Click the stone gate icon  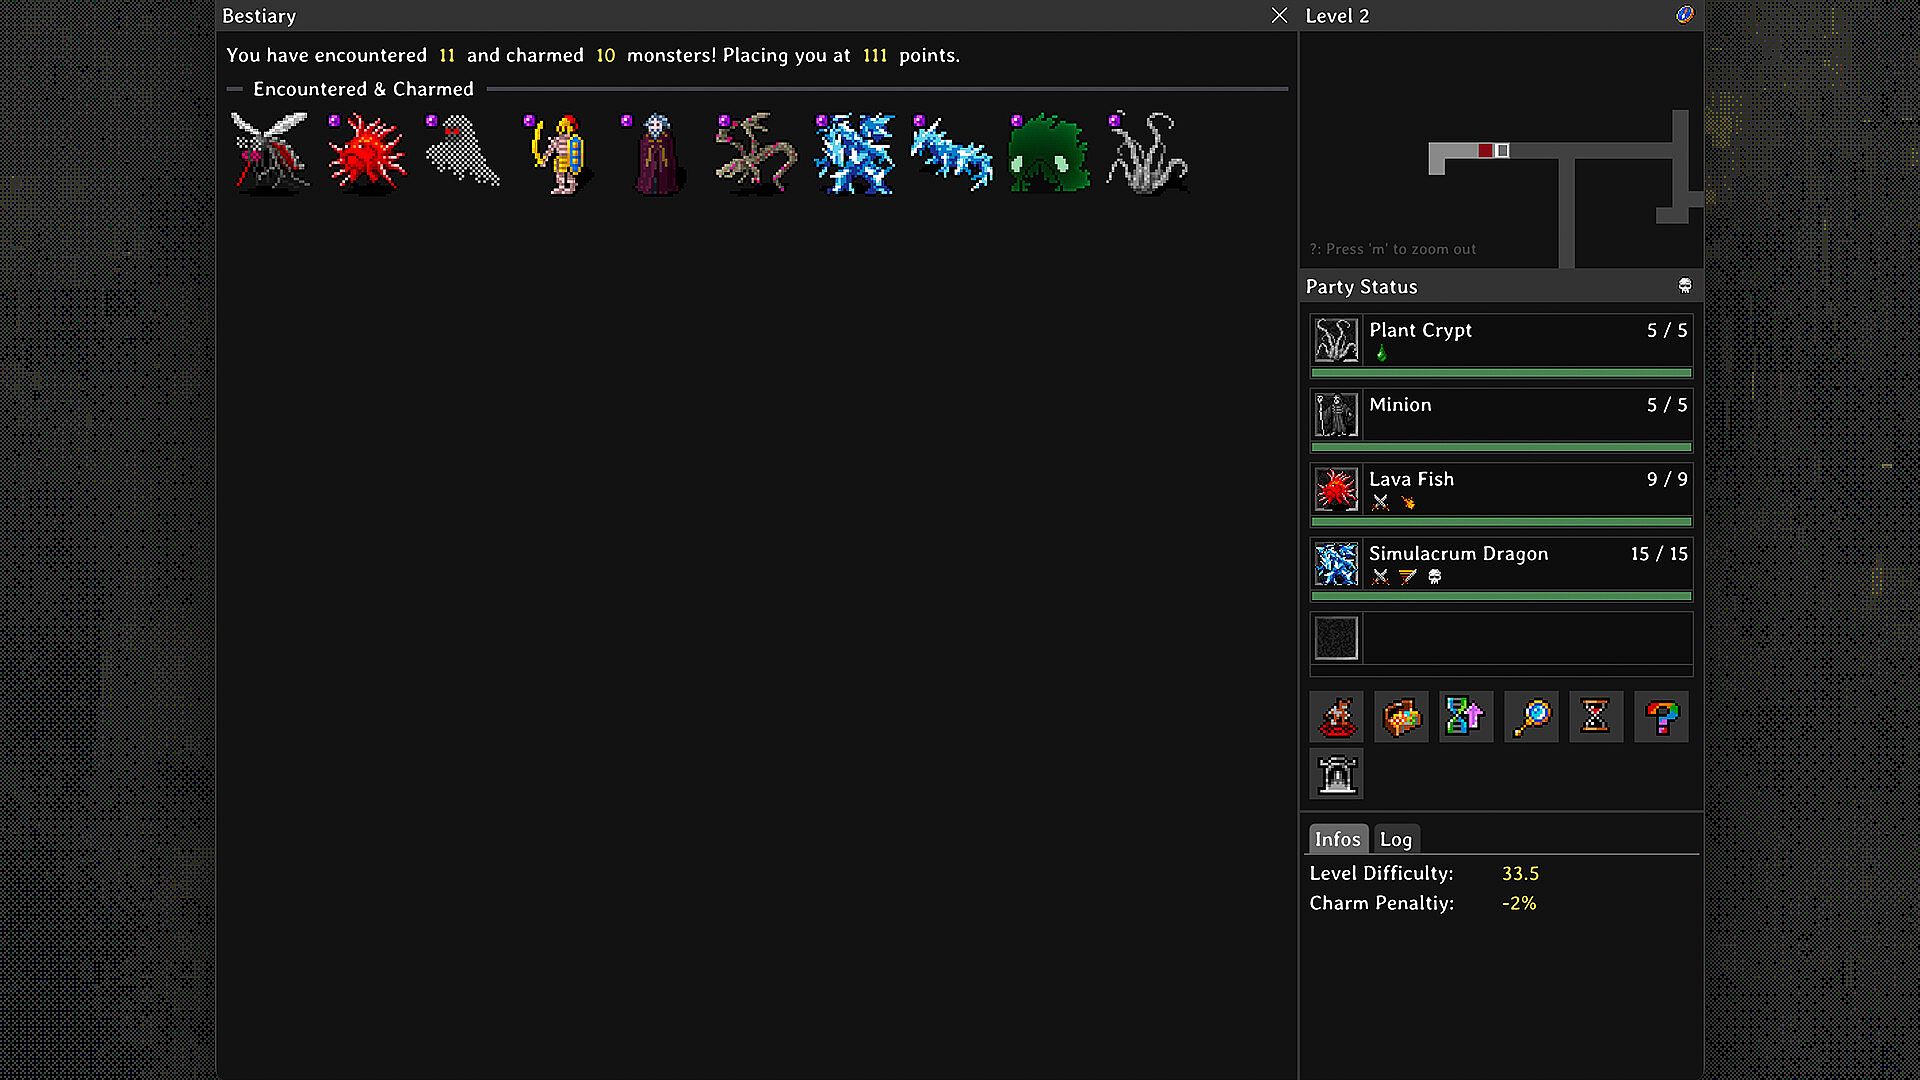point(1337,774)
